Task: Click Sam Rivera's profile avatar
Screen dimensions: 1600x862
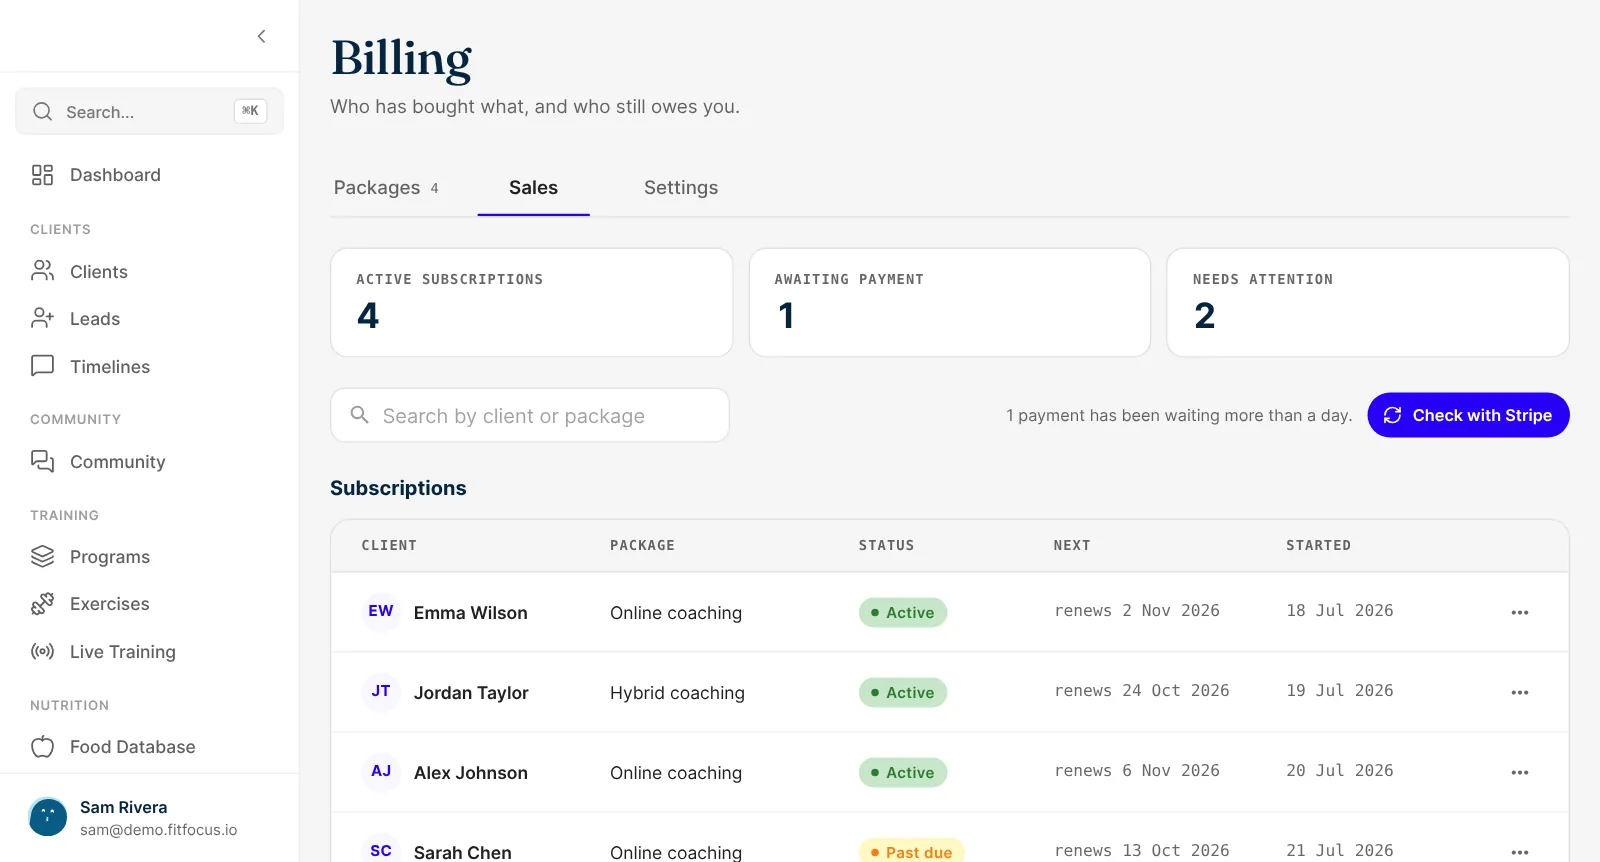Action: [48, 817]
